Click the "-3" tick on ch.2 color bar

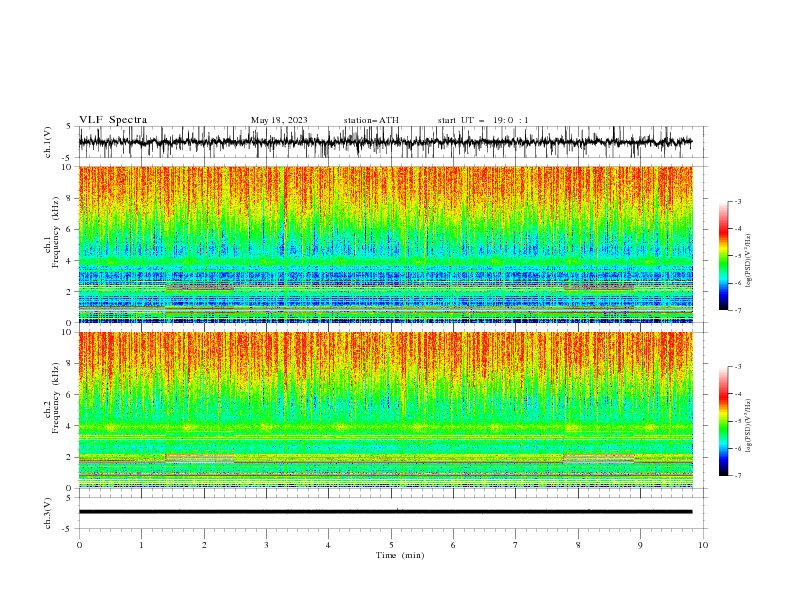click(x=737, y=367)
